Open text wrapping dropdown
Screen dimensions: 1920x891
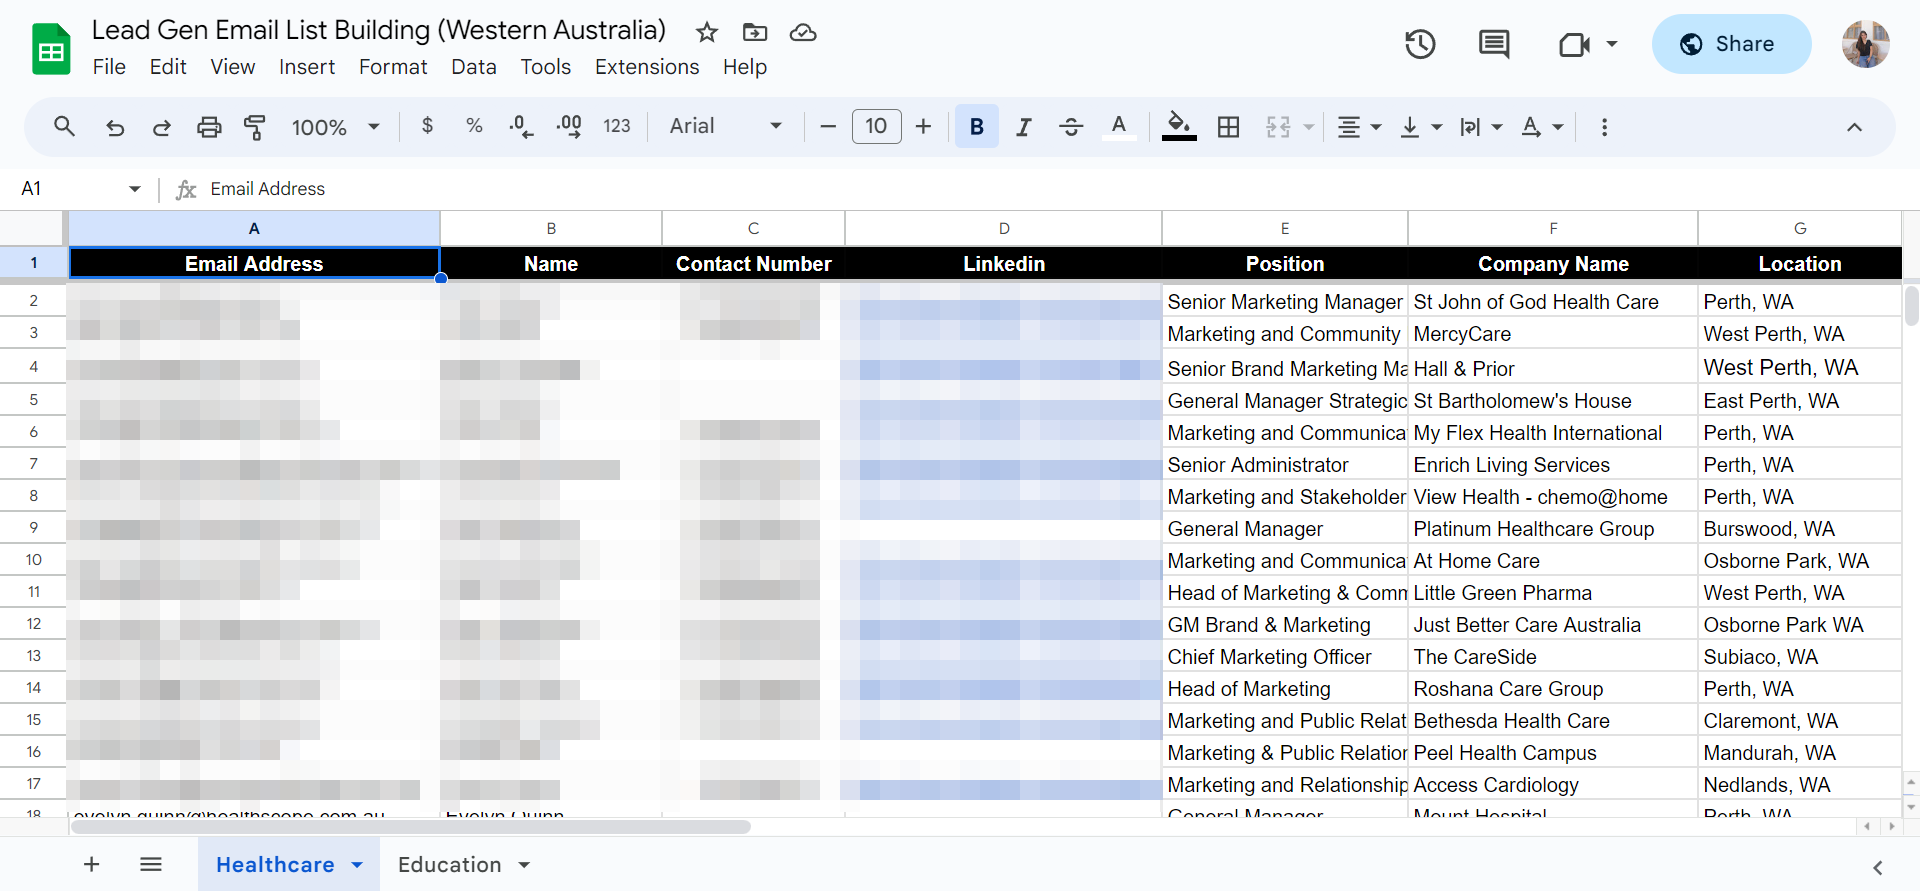click(1481, 127)
